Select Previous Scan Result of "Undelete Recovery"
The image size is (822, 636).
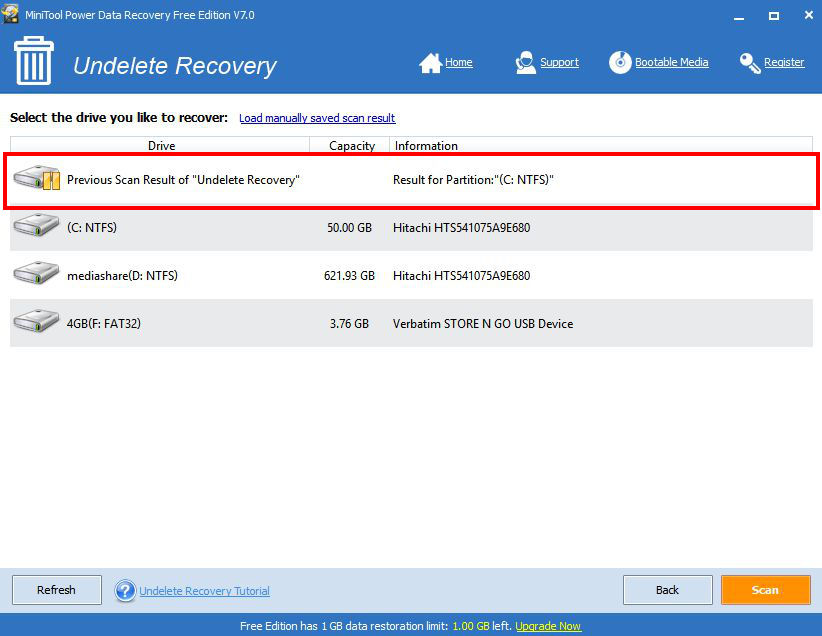tap(183, 180)
